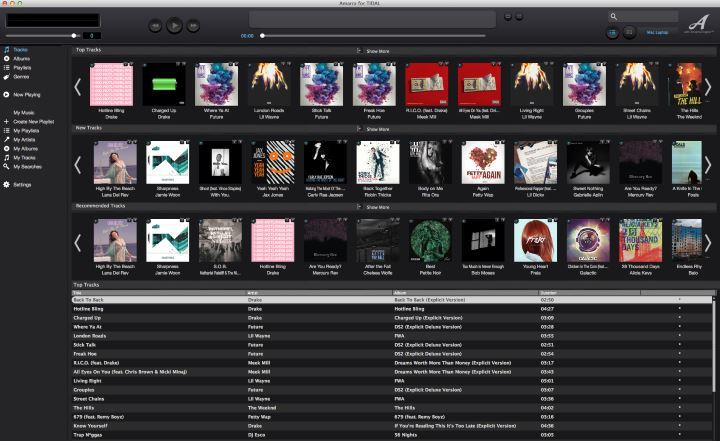Image resolution: width=720 pixels, height=441 pixels.
Task: Click the play button
Action: click(174, 25)
